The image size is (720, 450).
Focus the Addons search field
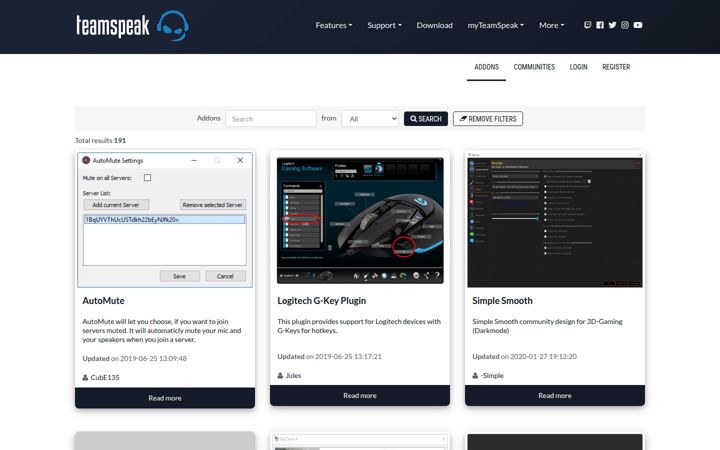(x=271, y=118)
